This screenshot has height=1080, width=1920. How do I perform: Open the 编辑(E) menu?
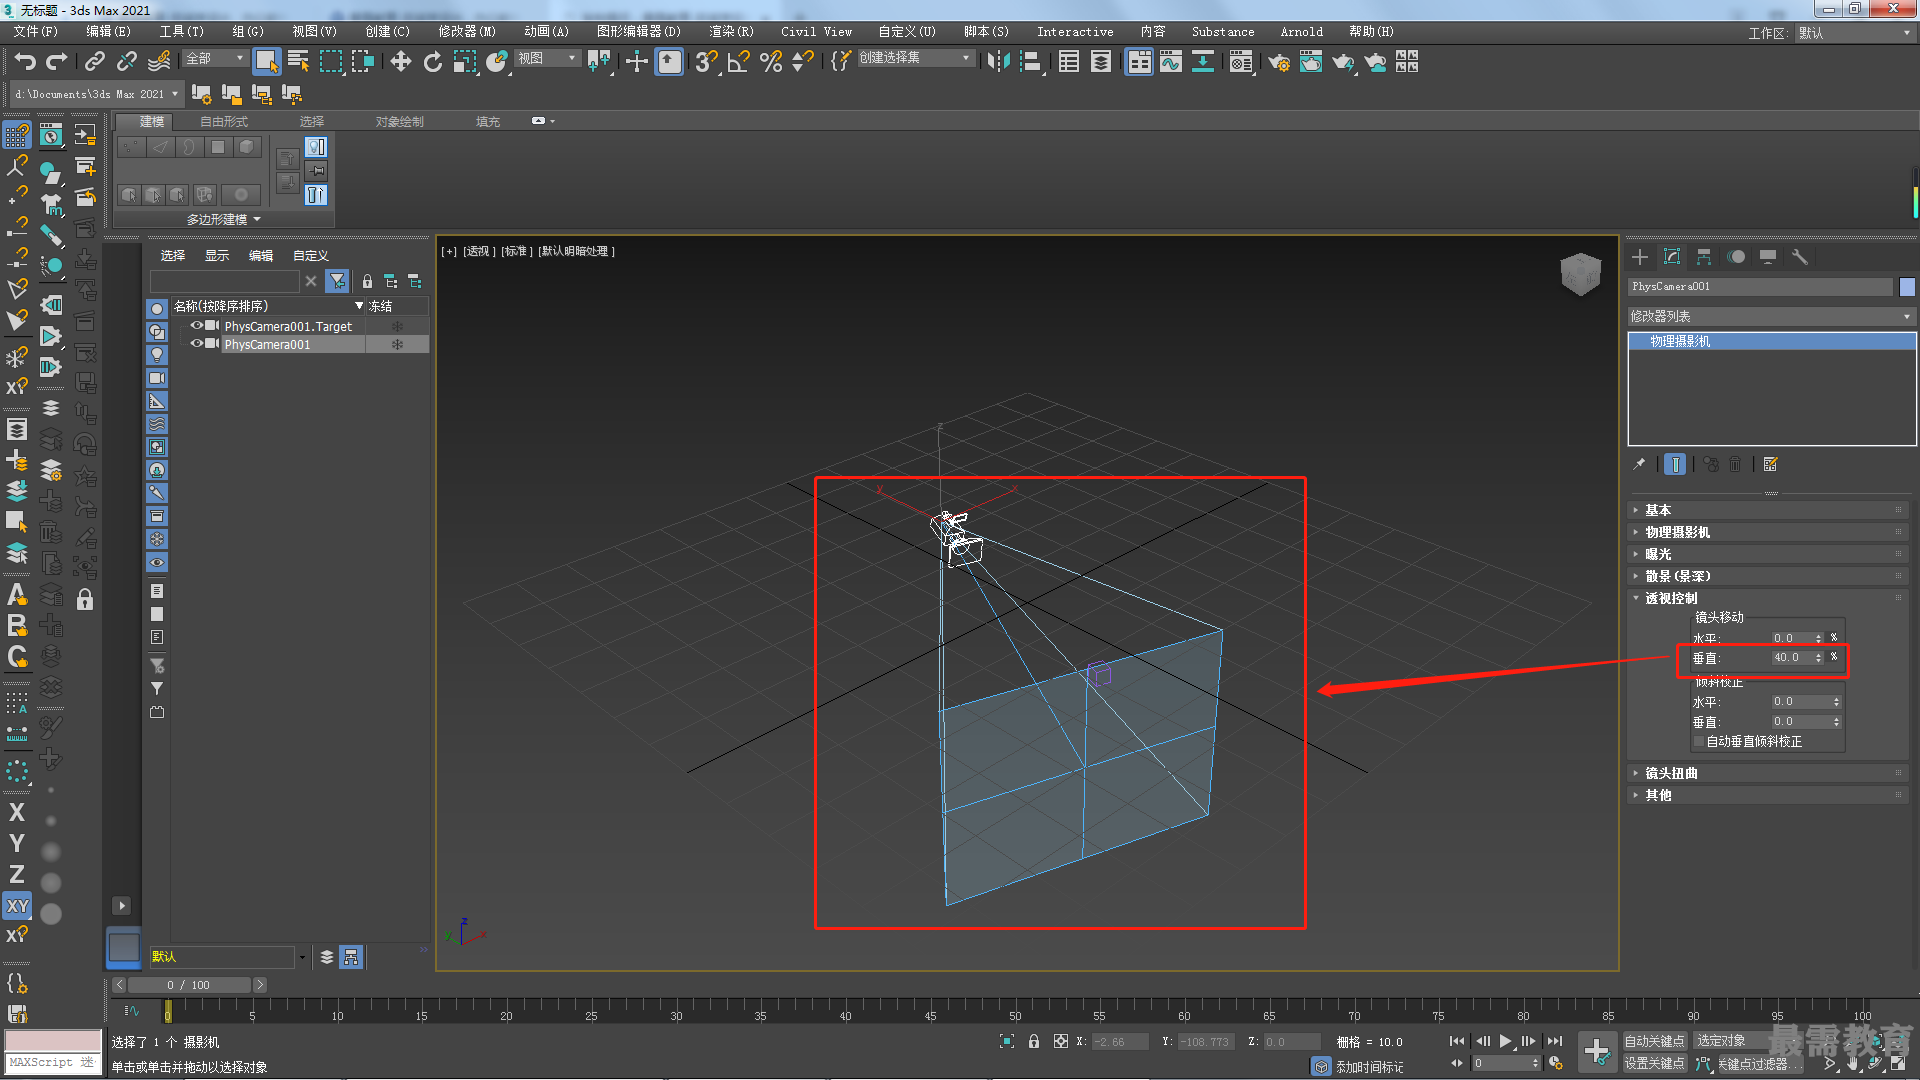108,32
